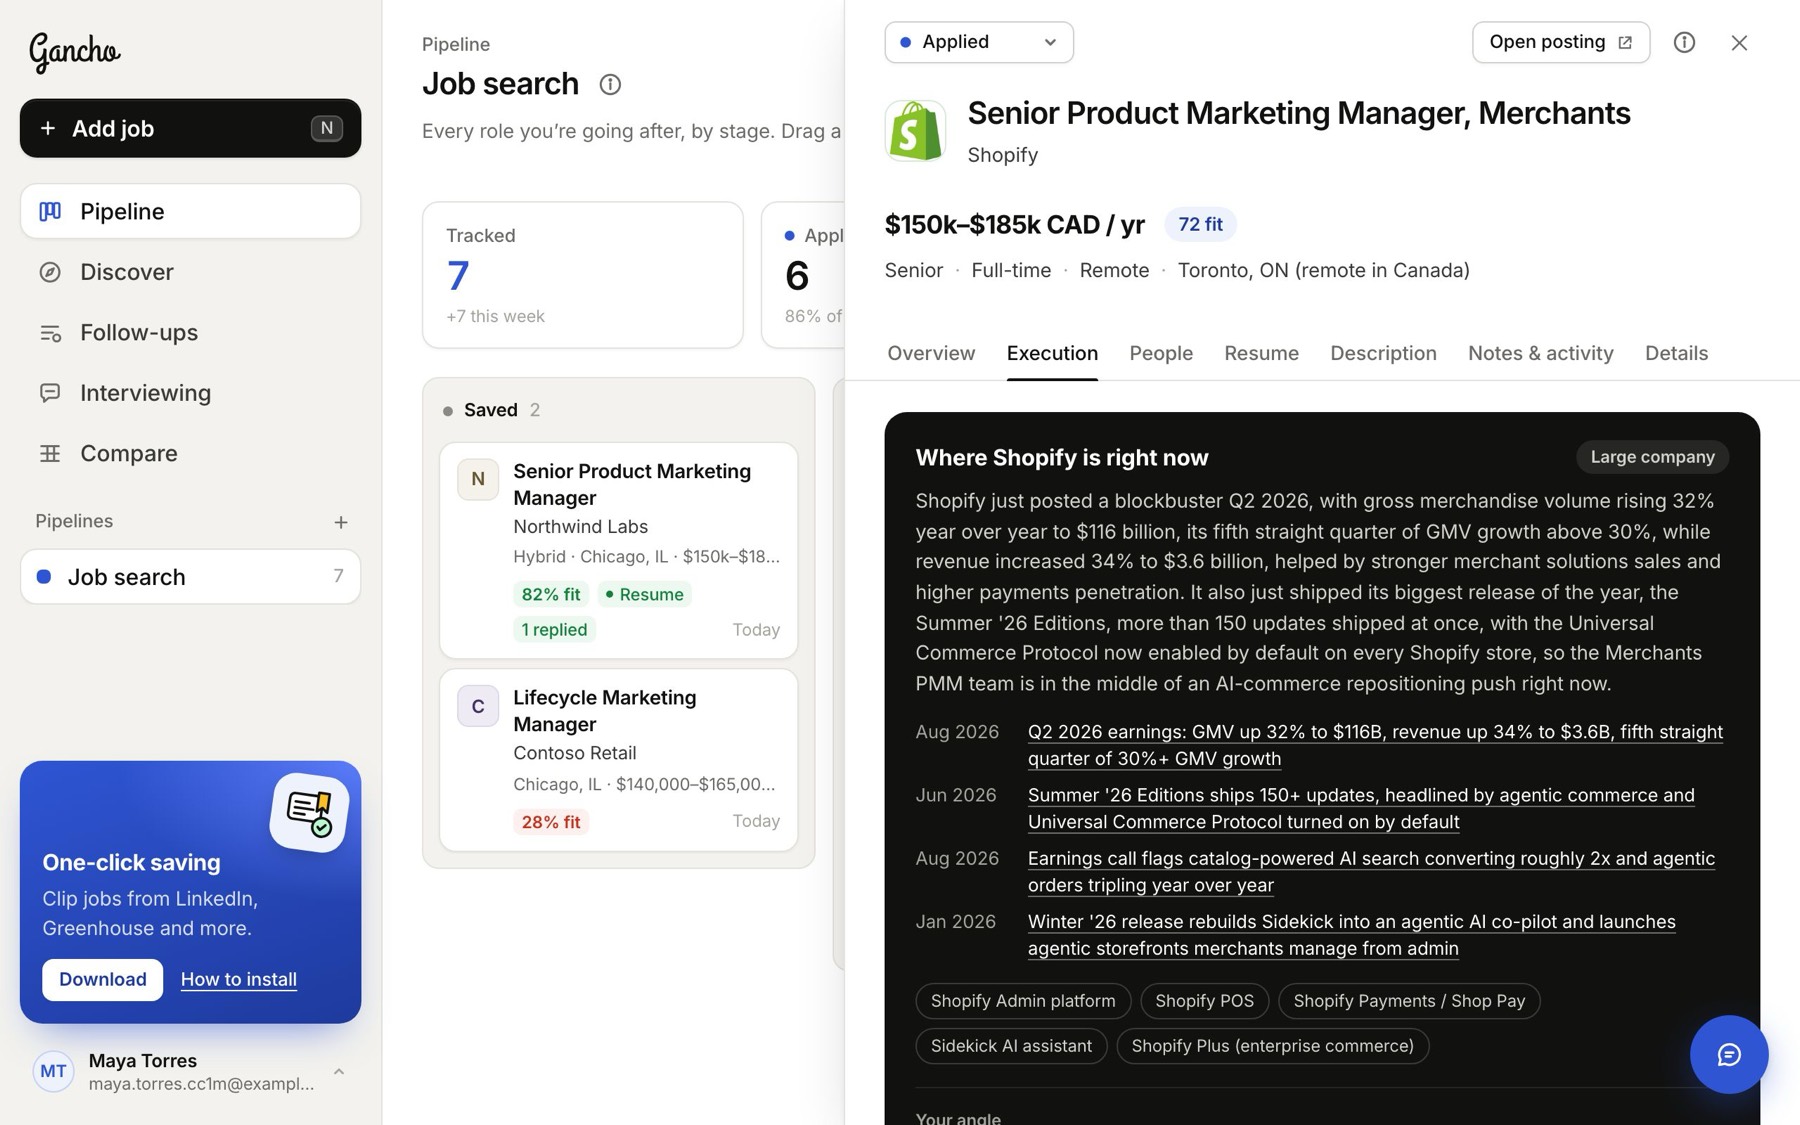Click the Shopify Payments / Shop Pay chip
Screen dimensions: 1800x1125
click(x=1409, y=1001)
